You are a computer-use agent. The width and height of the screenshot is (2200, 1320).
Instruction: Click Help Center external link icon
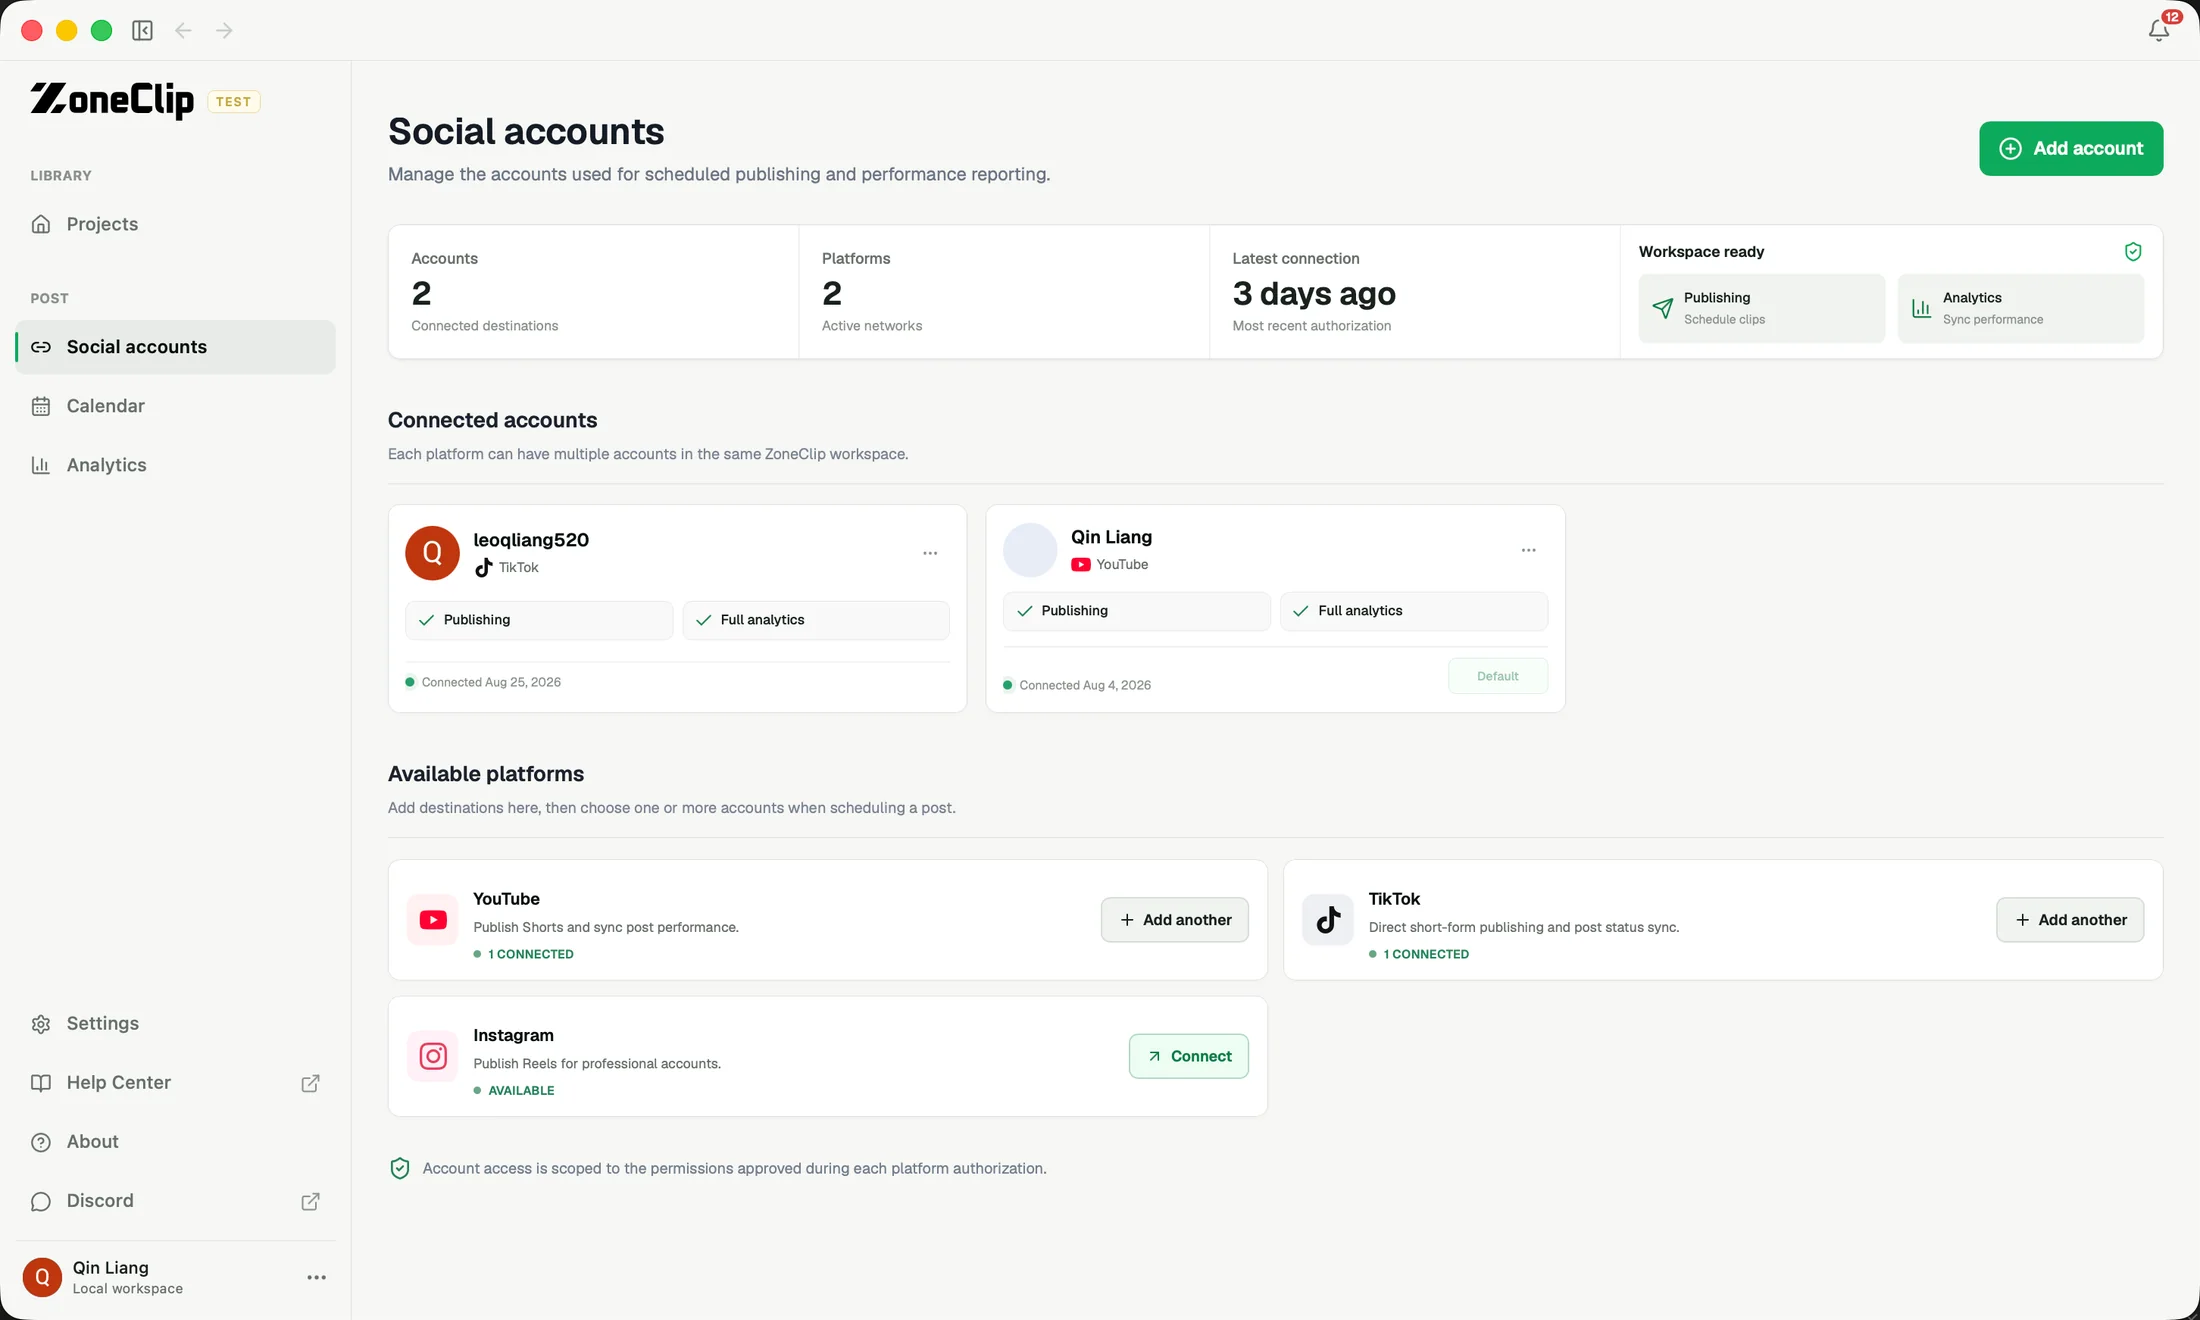coord(311,1083)
